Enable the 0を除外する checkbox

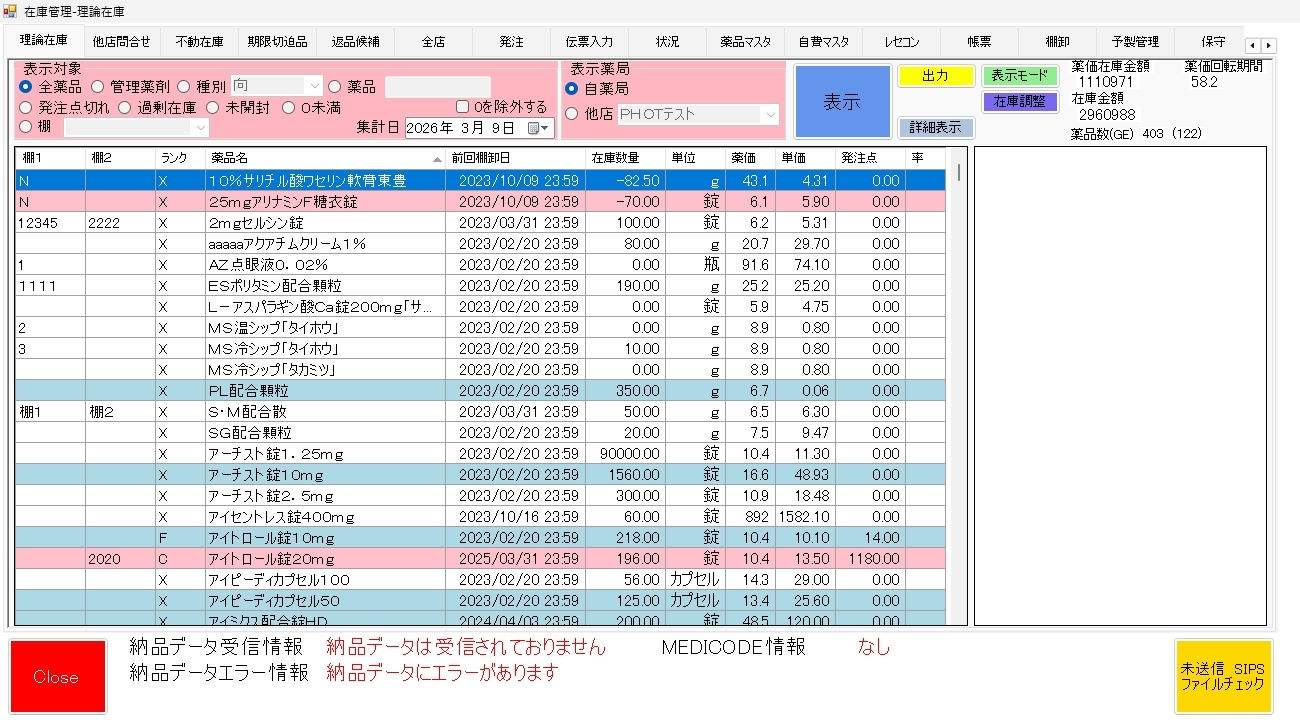[x=462, y=107]
